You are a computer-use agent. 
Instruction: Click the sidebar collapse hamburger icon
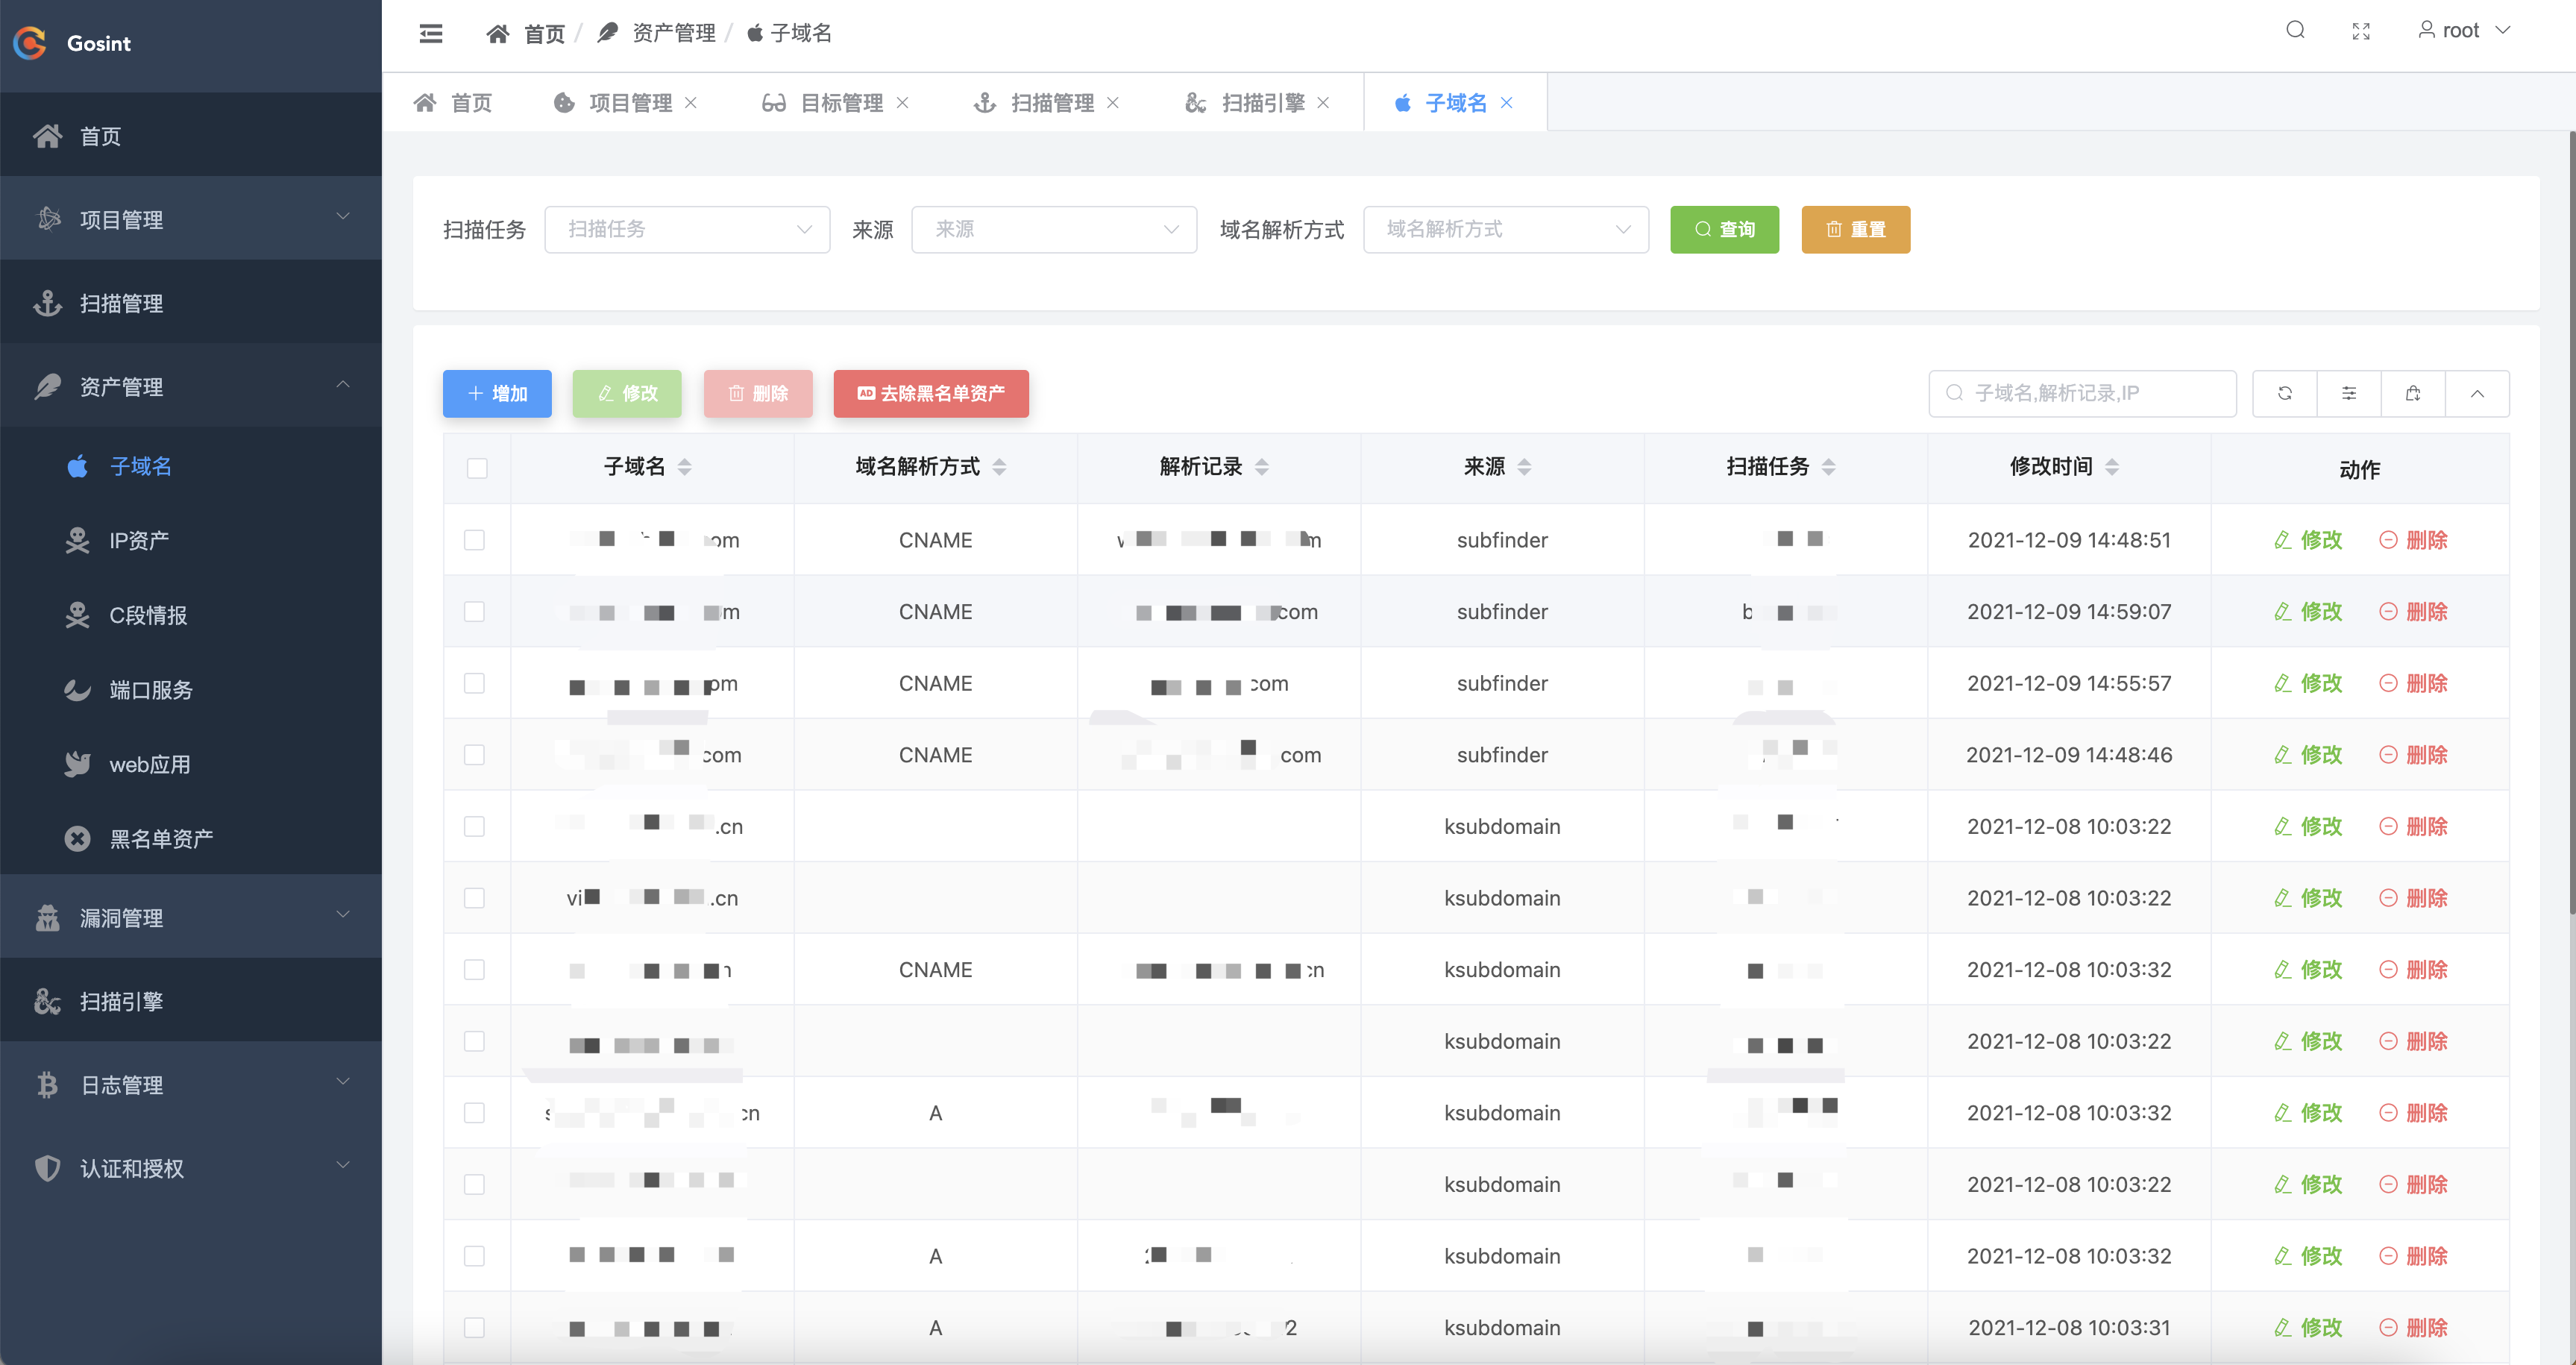(x=431, y=33)
